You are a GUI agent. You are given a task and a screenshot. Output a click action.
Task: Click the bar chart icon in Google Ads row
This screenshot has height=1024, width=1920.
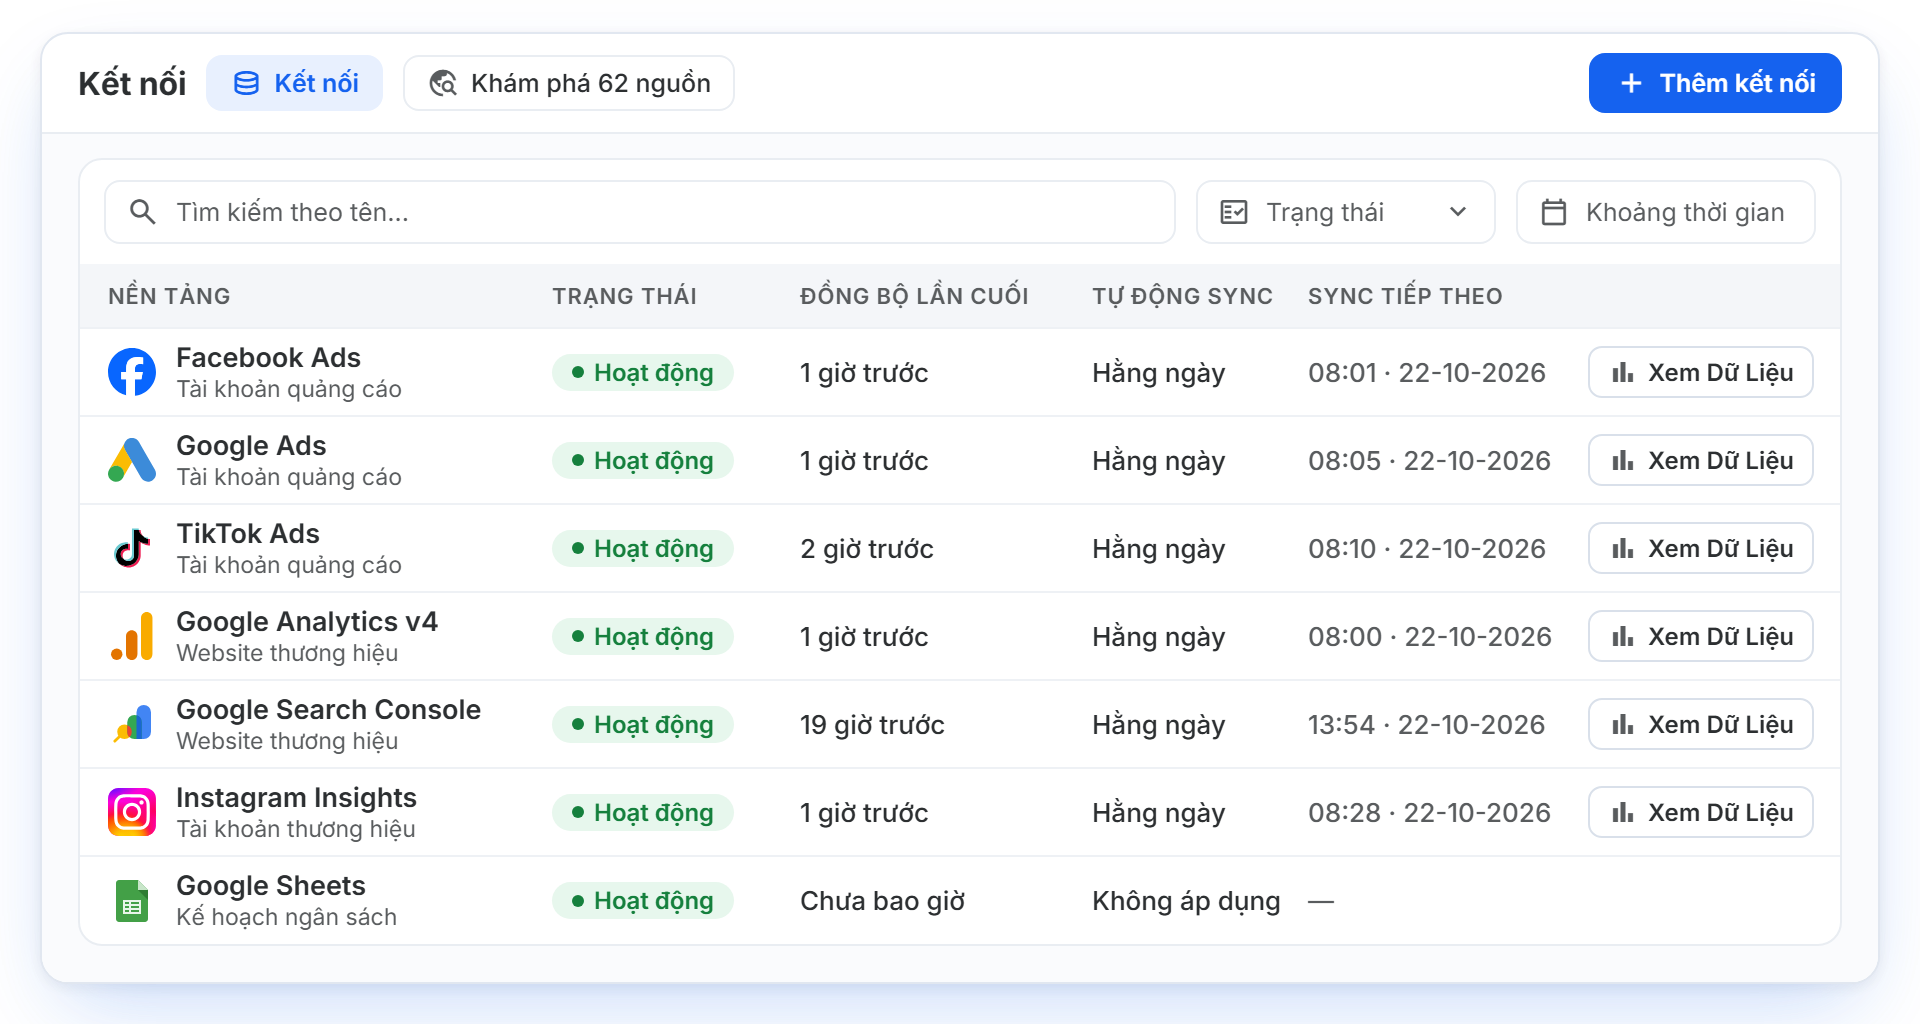(x=1623, y=461)
